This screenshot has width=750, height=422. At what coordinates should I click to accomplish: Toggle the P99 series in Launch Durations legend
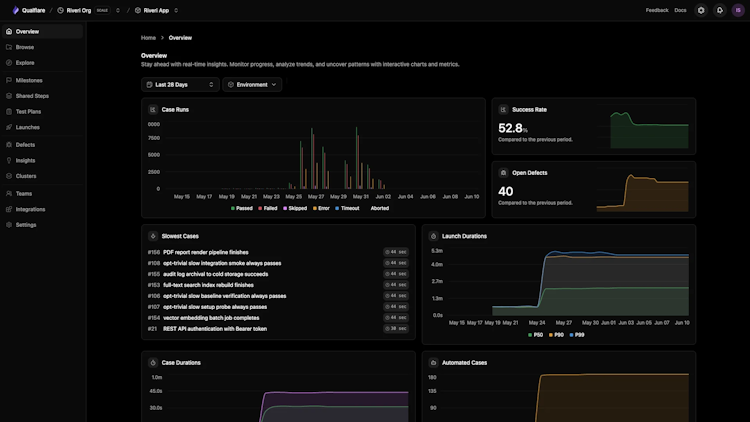pyautogui.click(x=577, y=335)
